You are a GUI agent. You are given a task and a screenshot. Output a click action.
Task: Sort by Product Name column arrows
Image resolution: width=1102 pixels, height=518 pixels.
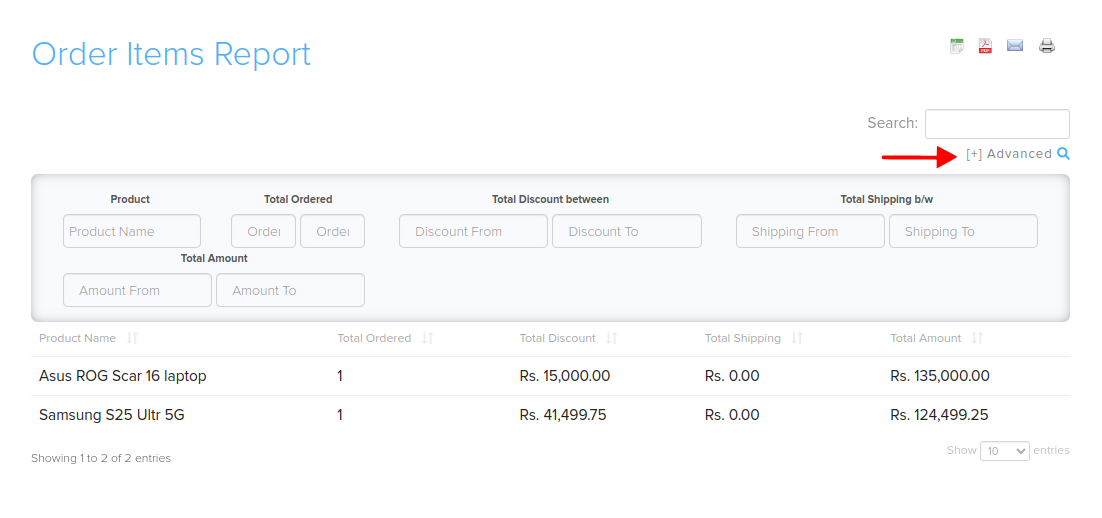pos(132,338)
